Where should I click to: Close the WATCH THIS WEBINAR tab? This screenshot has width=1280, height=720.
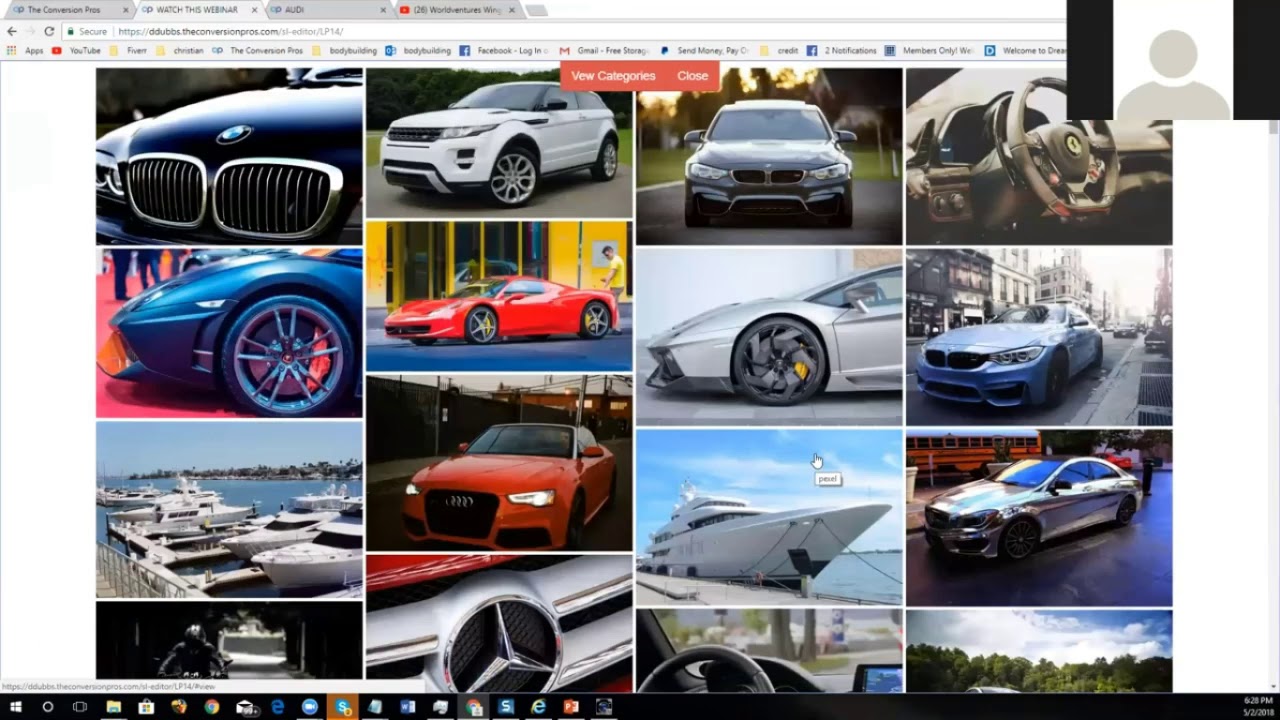[254, 10]
